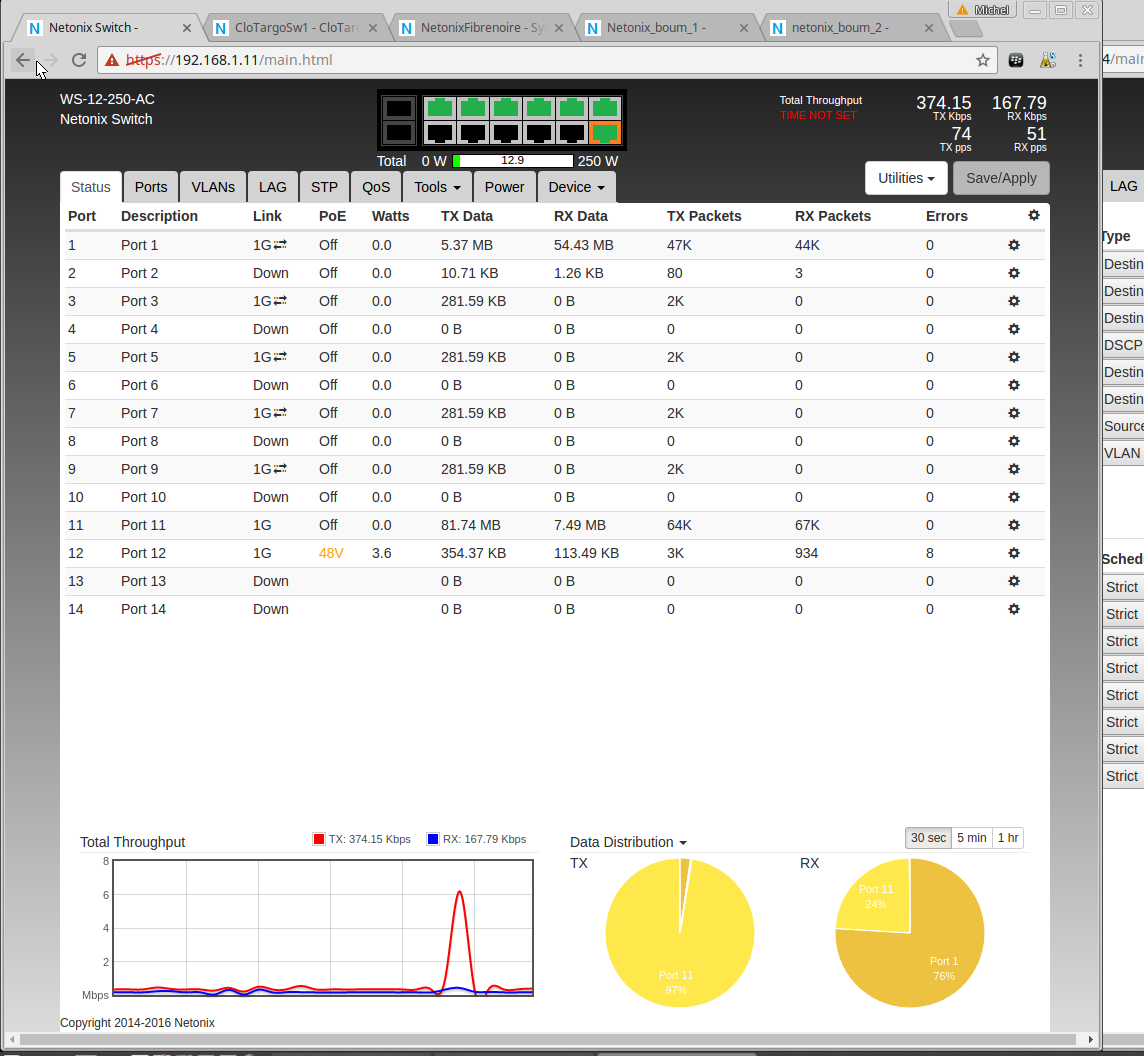This screenshot has height=1056, width=1144.
Task: Expand the Tools dropdown tab
Action: (437, 187)
